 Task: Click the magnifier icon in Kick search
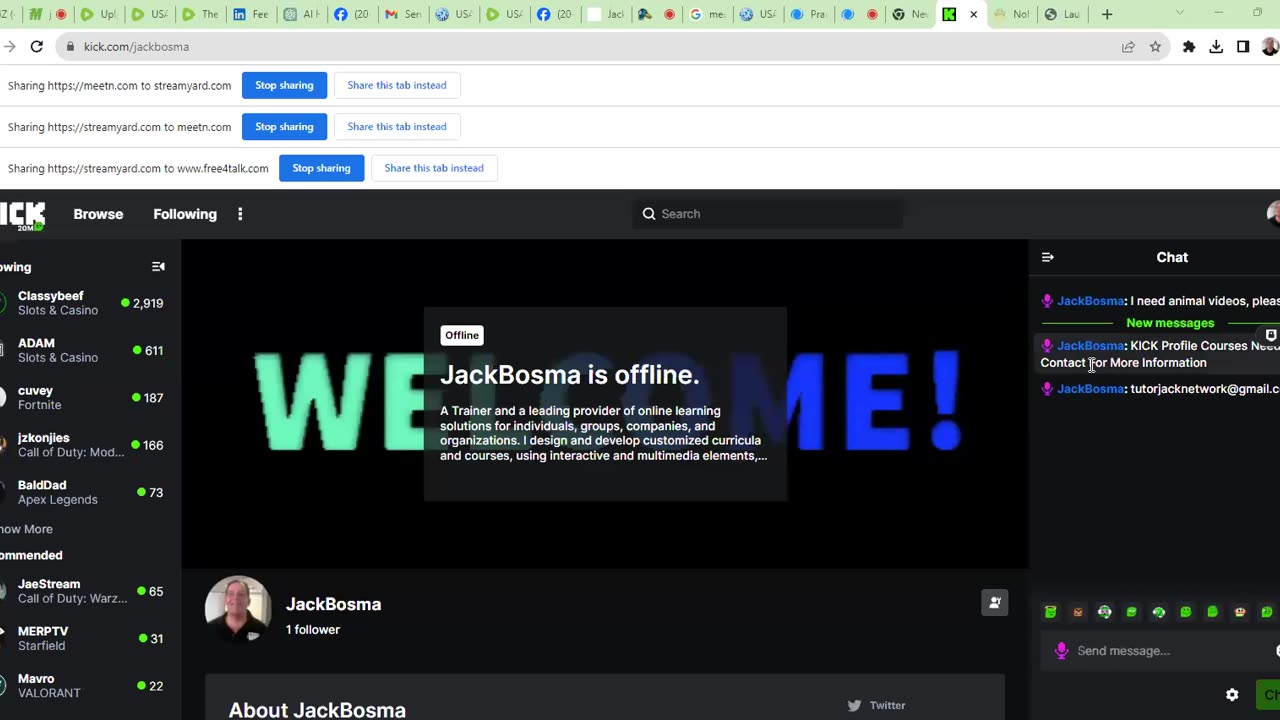(x=649, y=214)
